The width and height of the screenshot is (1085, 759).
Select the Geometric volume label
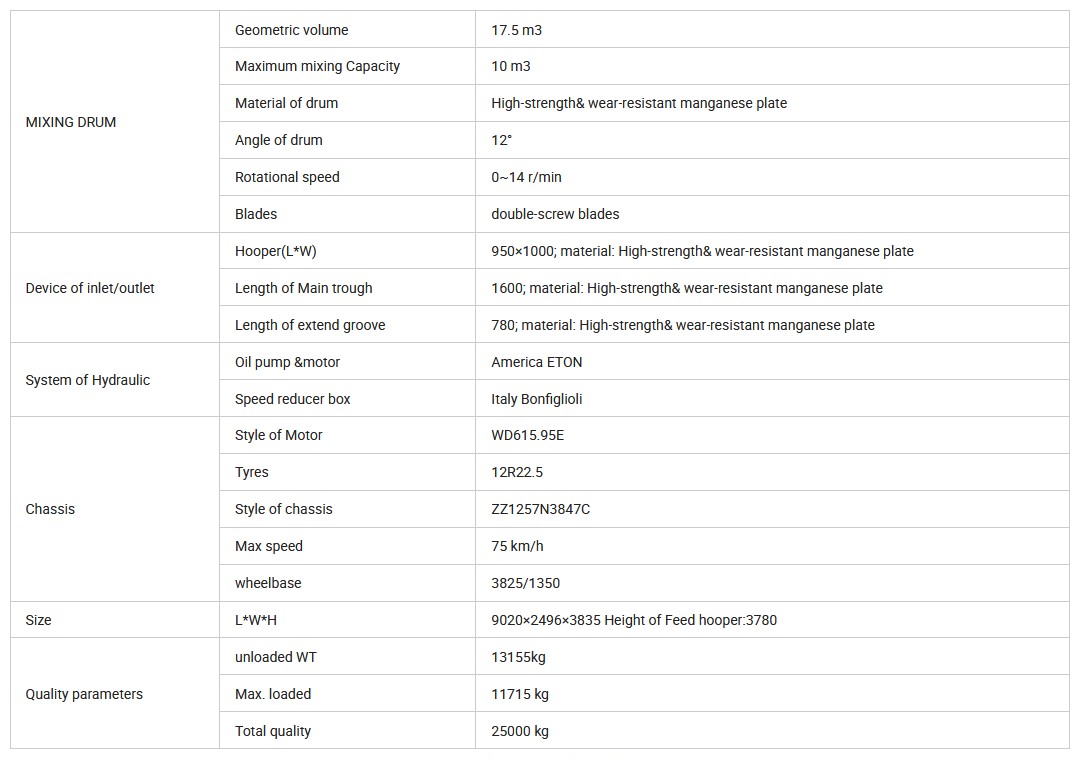coord(292,30)
